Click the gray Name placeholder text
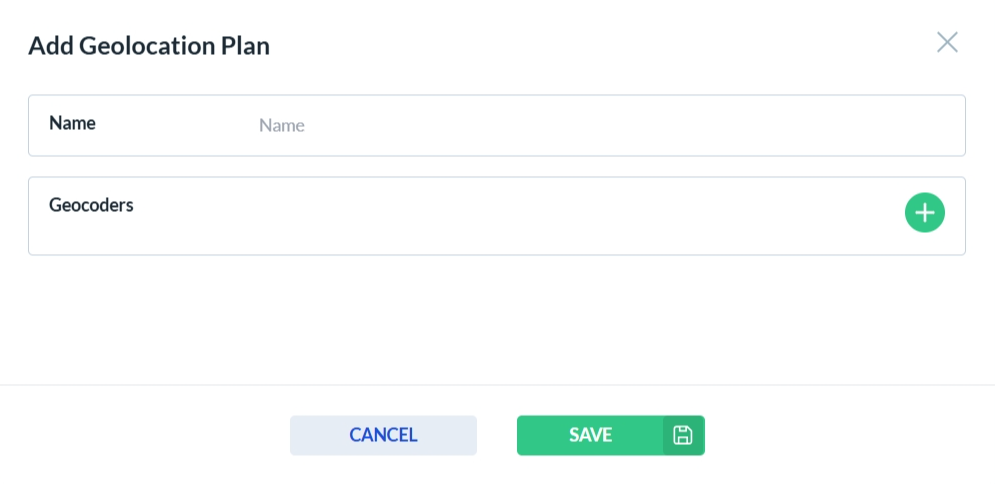This screenshot has height=484, width=995. (x=282, y=126)
